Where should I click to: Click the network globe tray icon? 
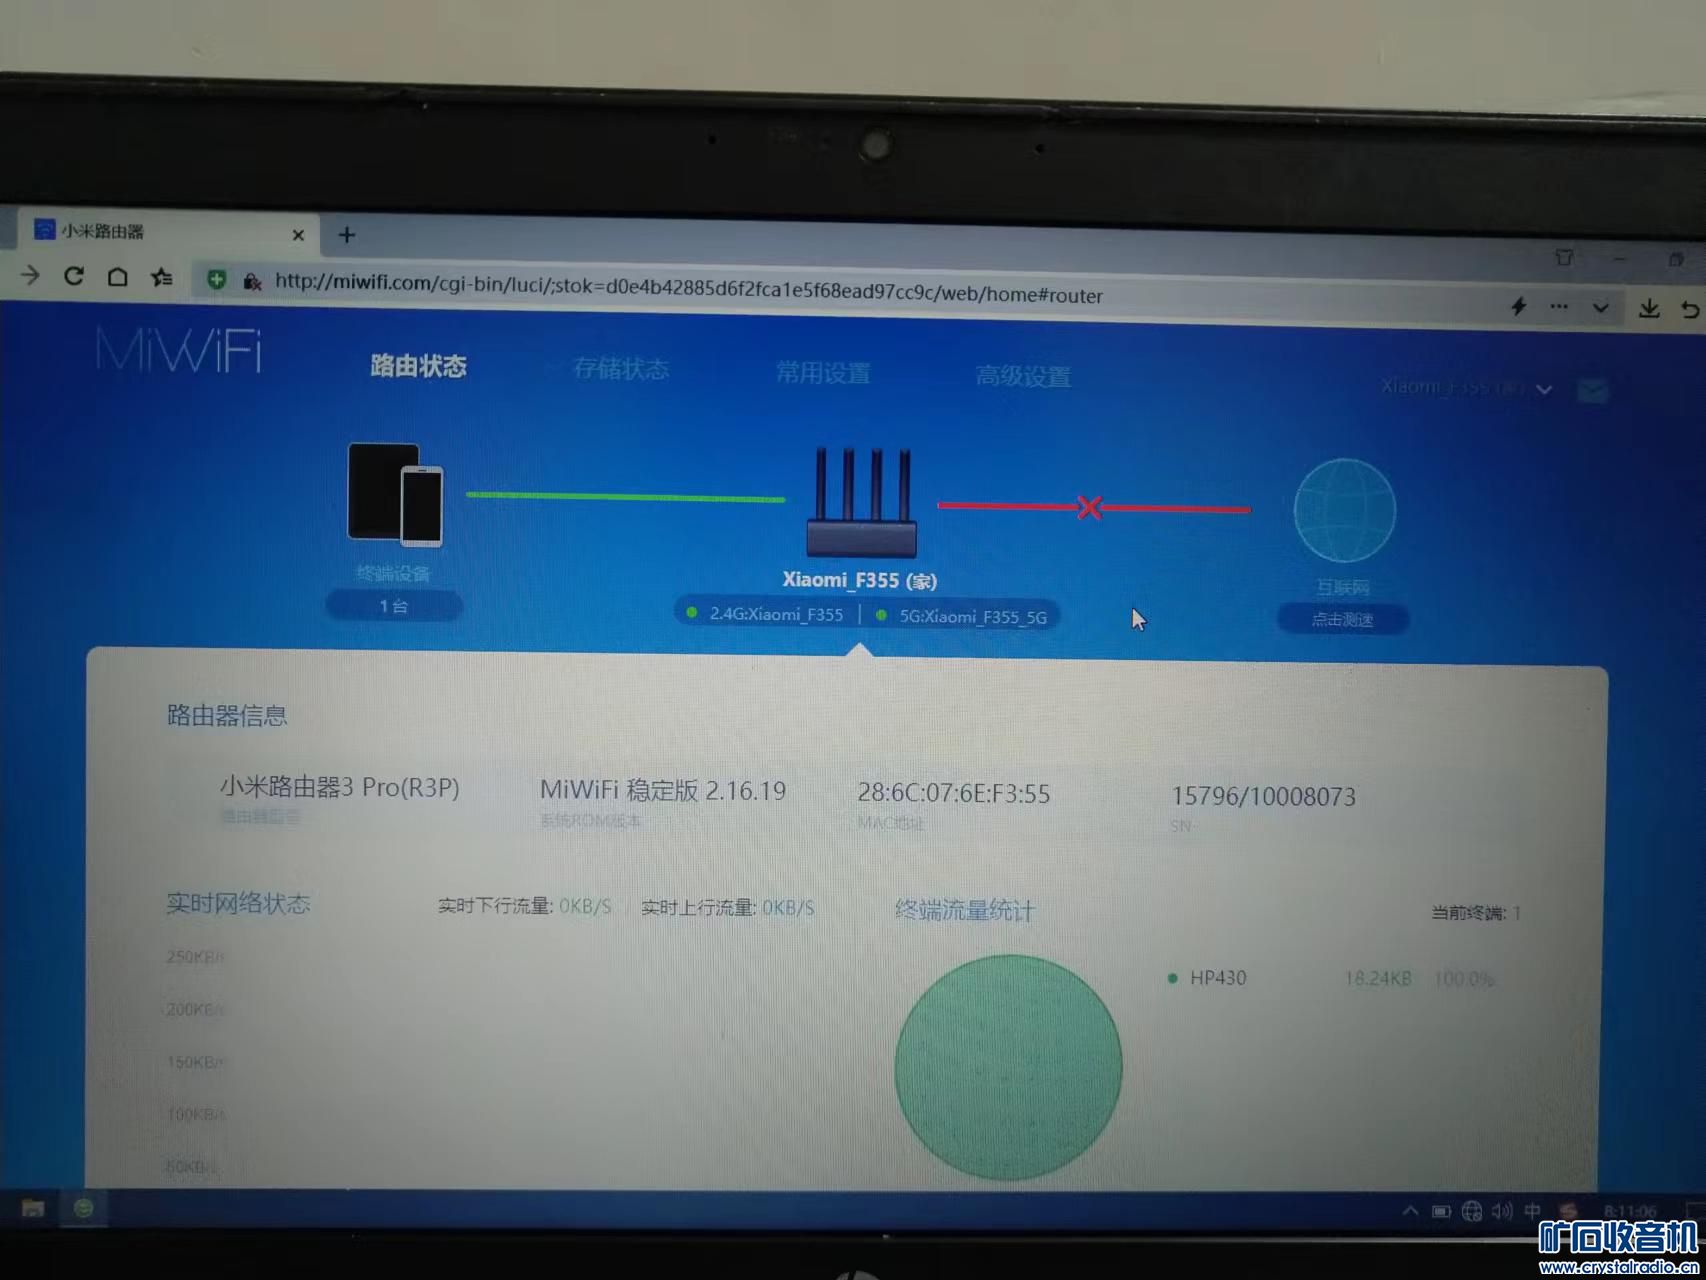(1472, 1212)
